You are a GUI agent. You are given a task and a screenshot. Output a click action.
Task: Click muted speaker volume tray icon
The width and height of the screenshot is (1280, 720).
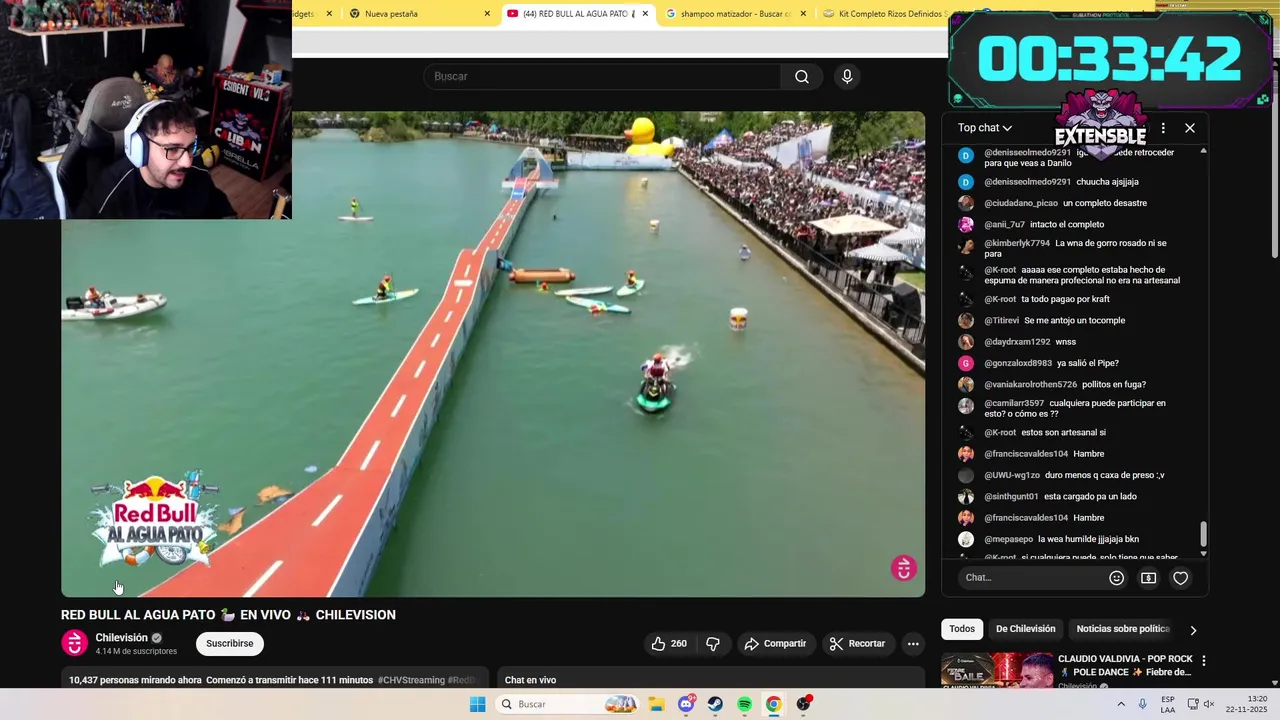click(x=1209, y=704)
